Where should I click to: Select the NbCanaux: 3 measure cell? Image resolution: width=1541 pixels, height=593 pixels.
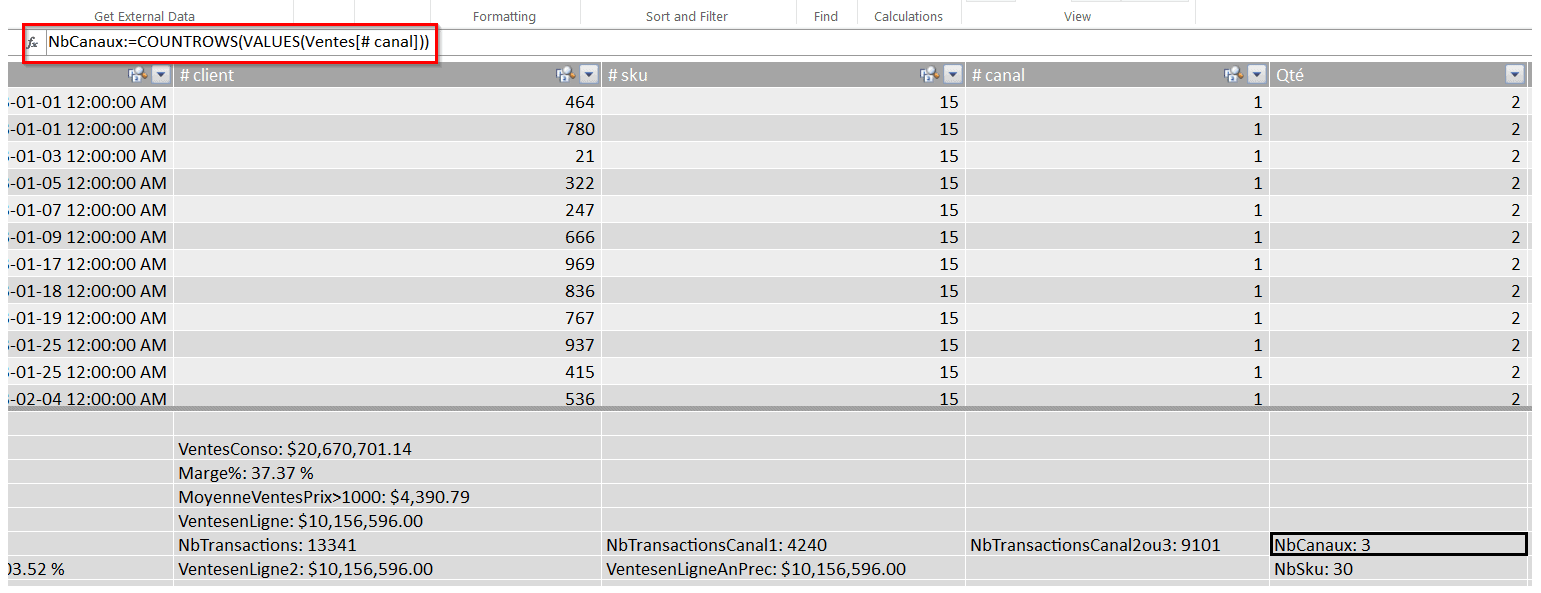tap(1398, 545)
